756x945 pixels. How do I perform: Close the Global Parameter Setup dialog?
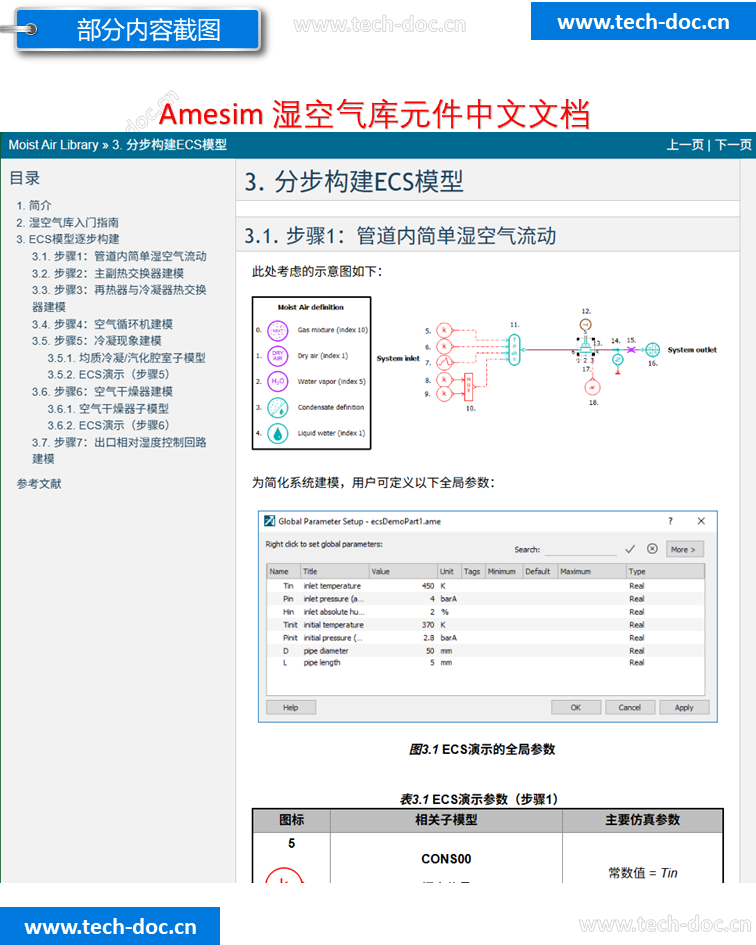click(x=701, y=521)
